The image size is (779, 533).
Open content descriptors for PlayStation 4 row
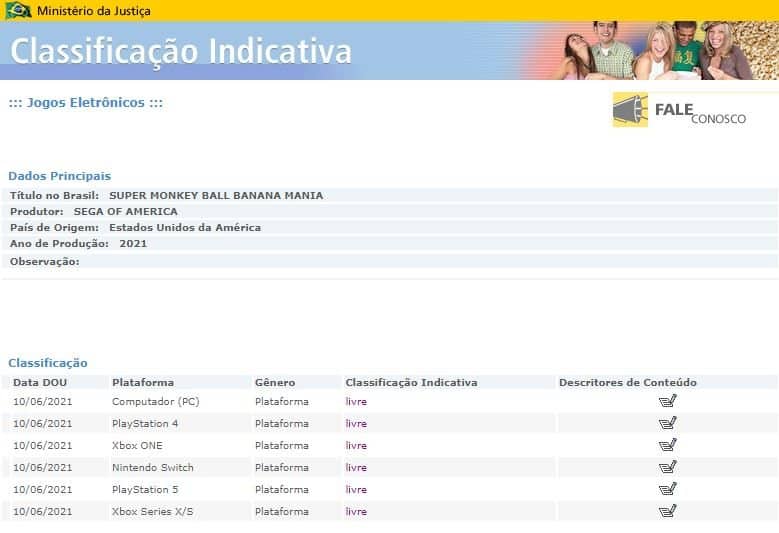tap(667, 423)
